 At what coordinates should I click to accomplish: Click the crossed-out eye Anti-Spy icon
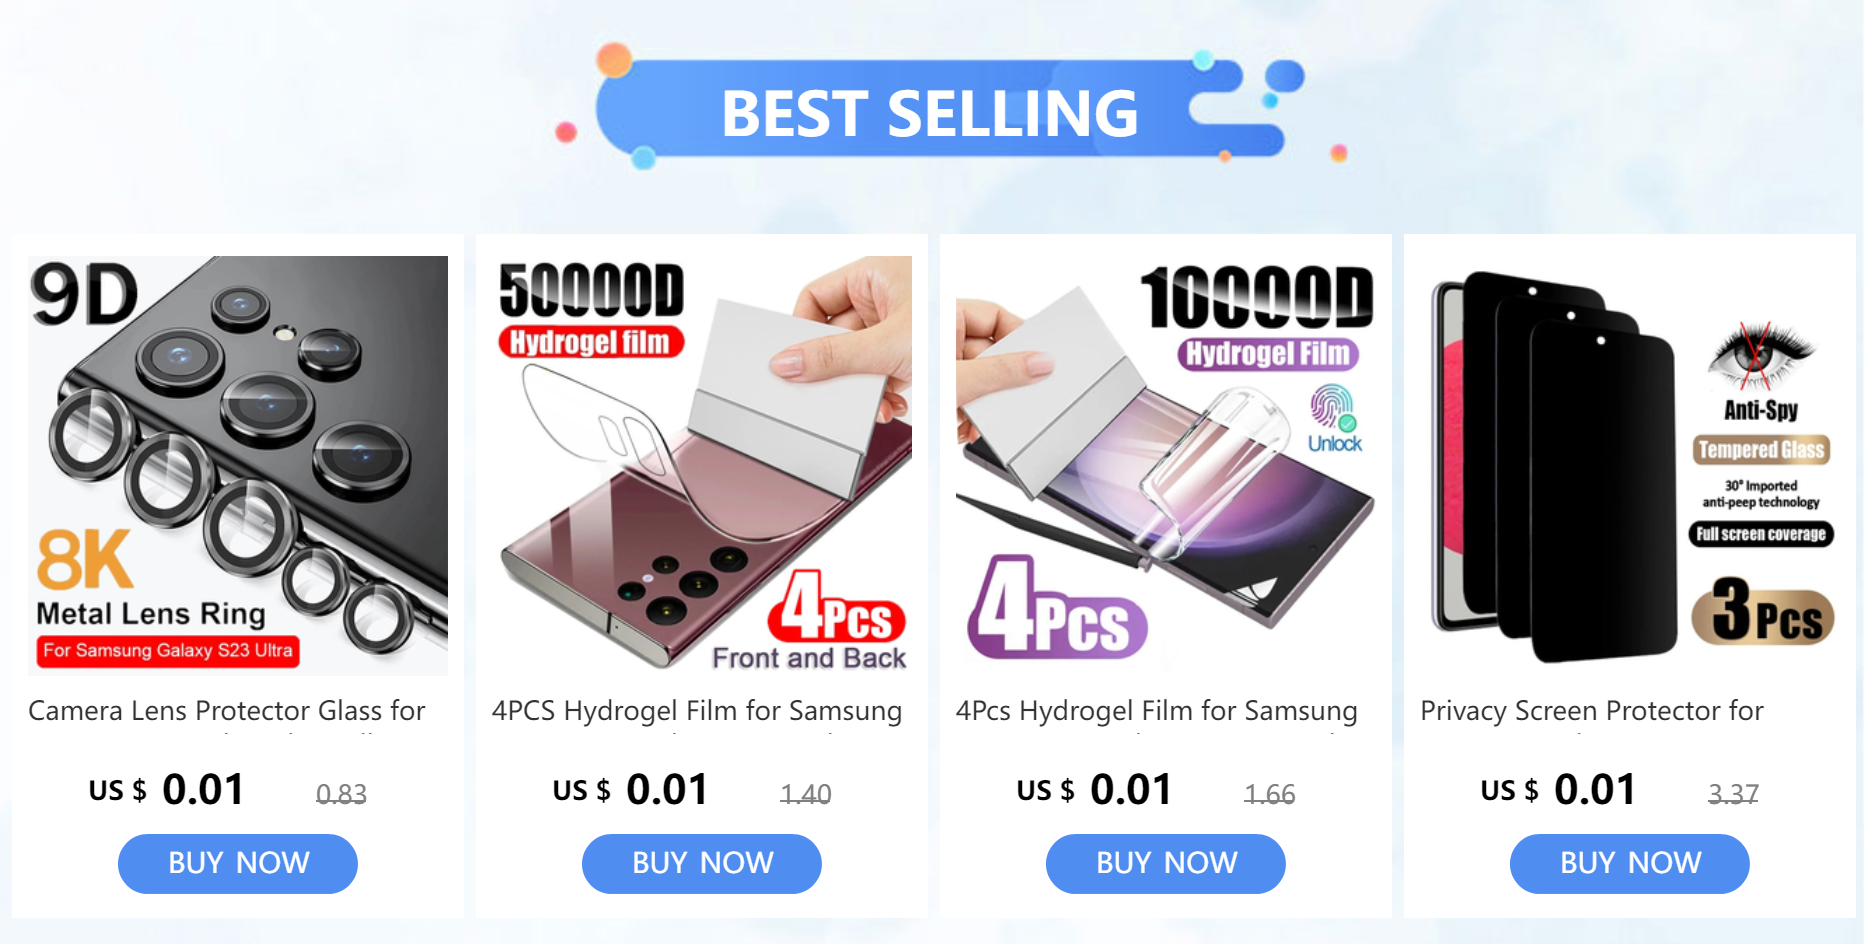(x=1759, y=357)
